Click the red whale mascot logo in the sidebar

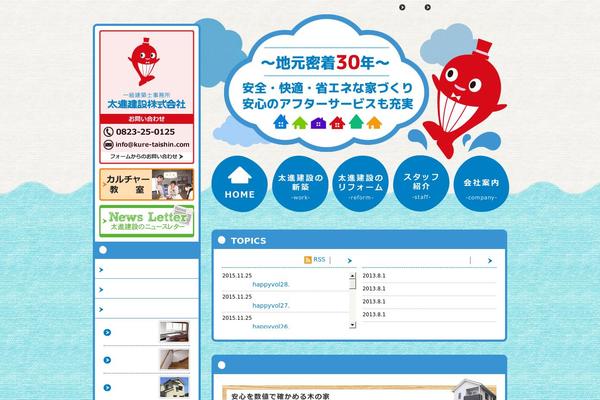(x=144, y=62)
